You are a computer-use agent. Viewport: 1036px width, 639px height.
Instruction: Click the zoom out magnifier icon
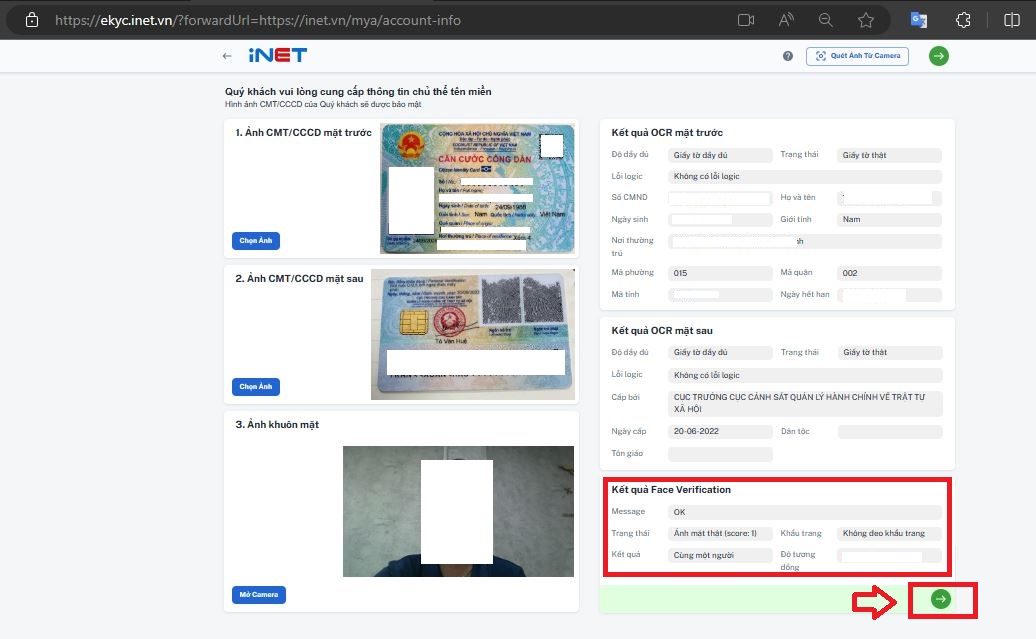(826, 19)
